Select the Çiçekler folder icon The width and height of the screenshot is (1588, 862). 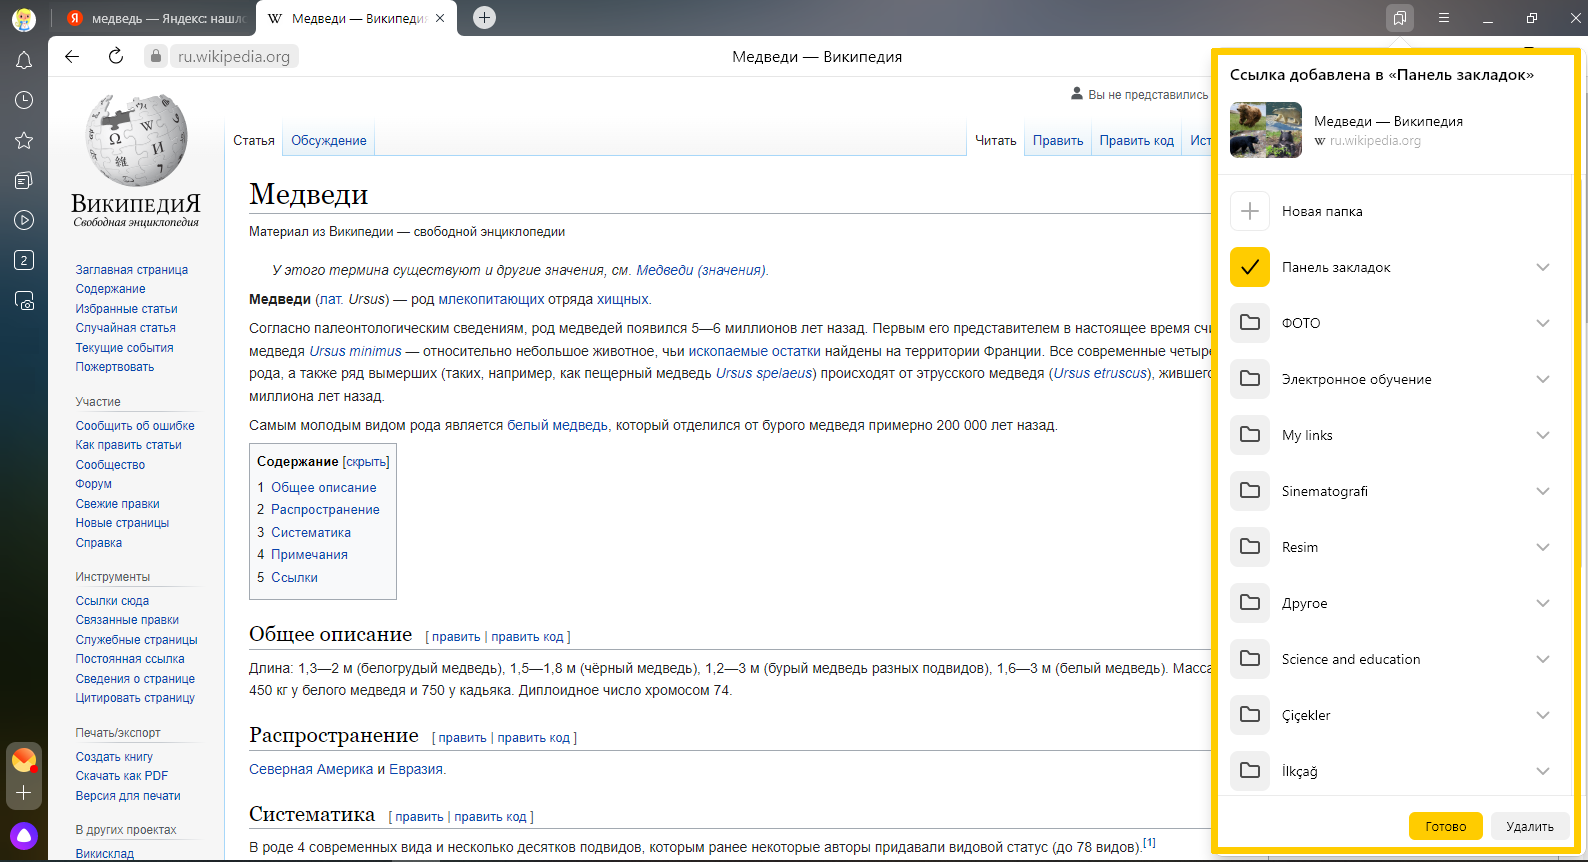[1250, 715]
